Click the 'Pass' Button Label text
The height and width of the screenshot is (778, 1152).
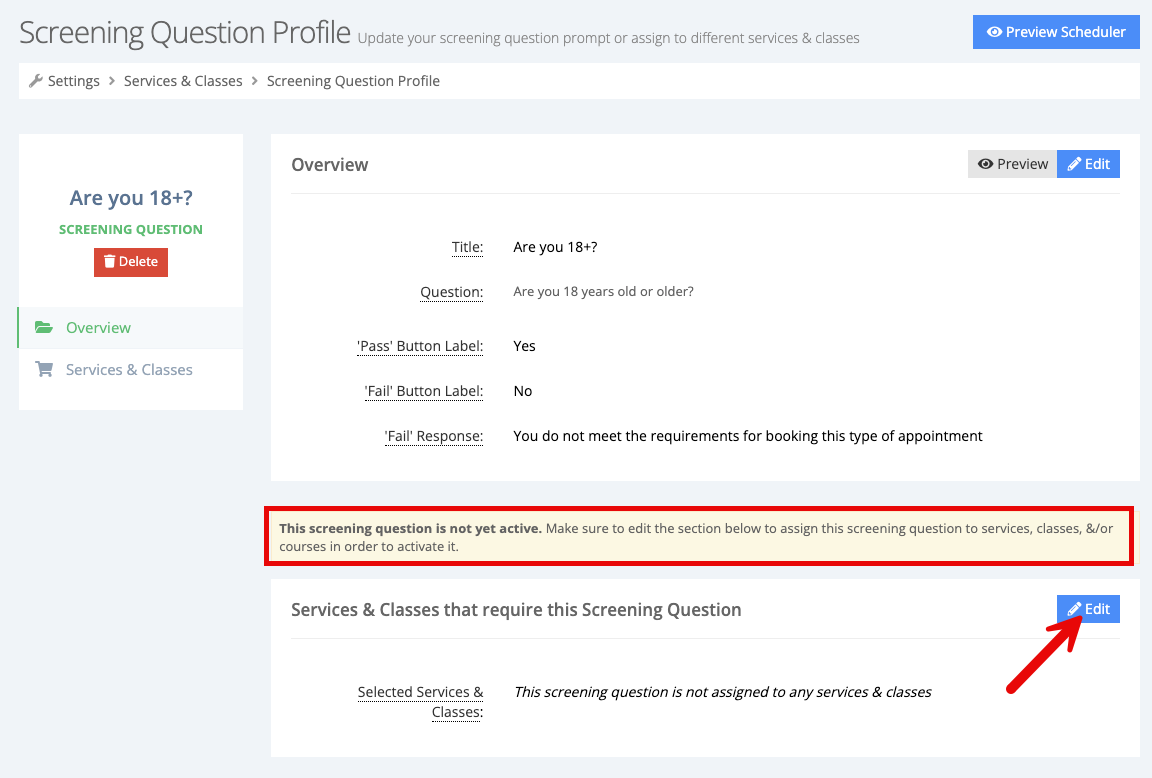420,346
